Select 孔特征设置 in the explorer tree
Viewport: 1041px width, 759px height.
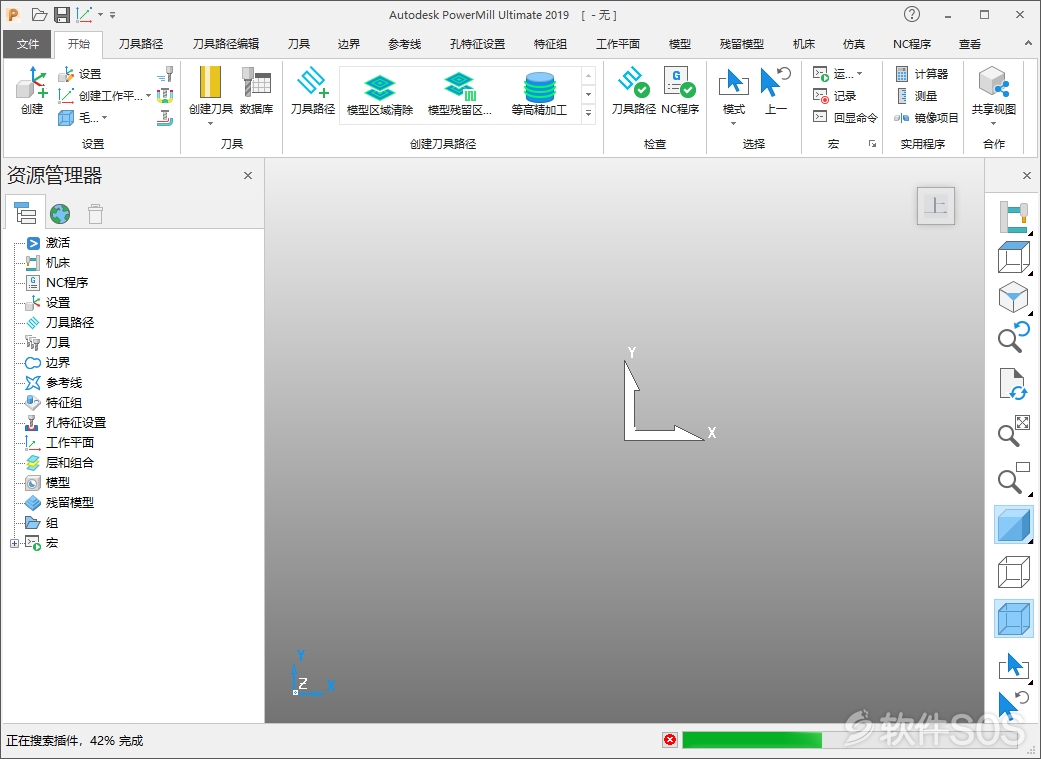(x=76, y=422)
